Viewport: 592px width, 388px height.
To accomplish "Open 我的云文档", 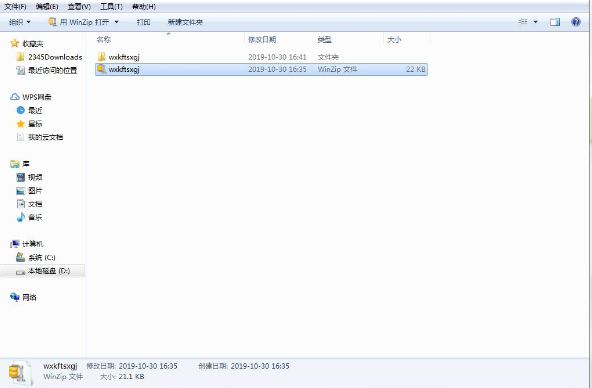I will [46, 137].
